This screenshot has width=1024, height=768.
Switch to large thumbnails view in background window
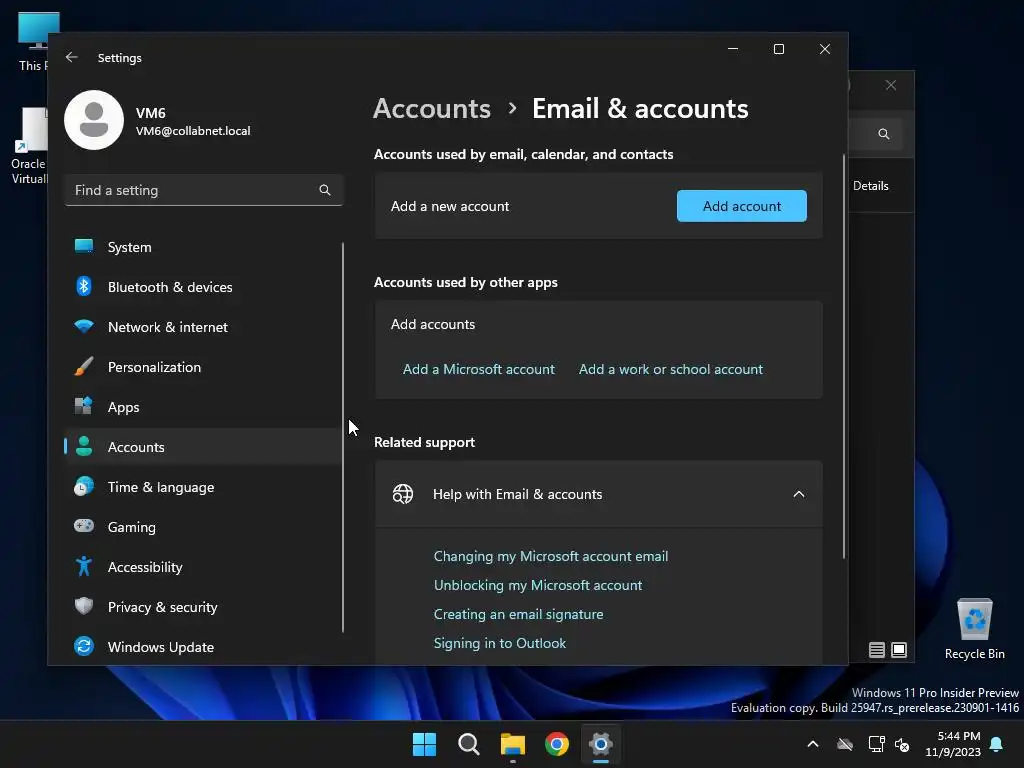899,650
